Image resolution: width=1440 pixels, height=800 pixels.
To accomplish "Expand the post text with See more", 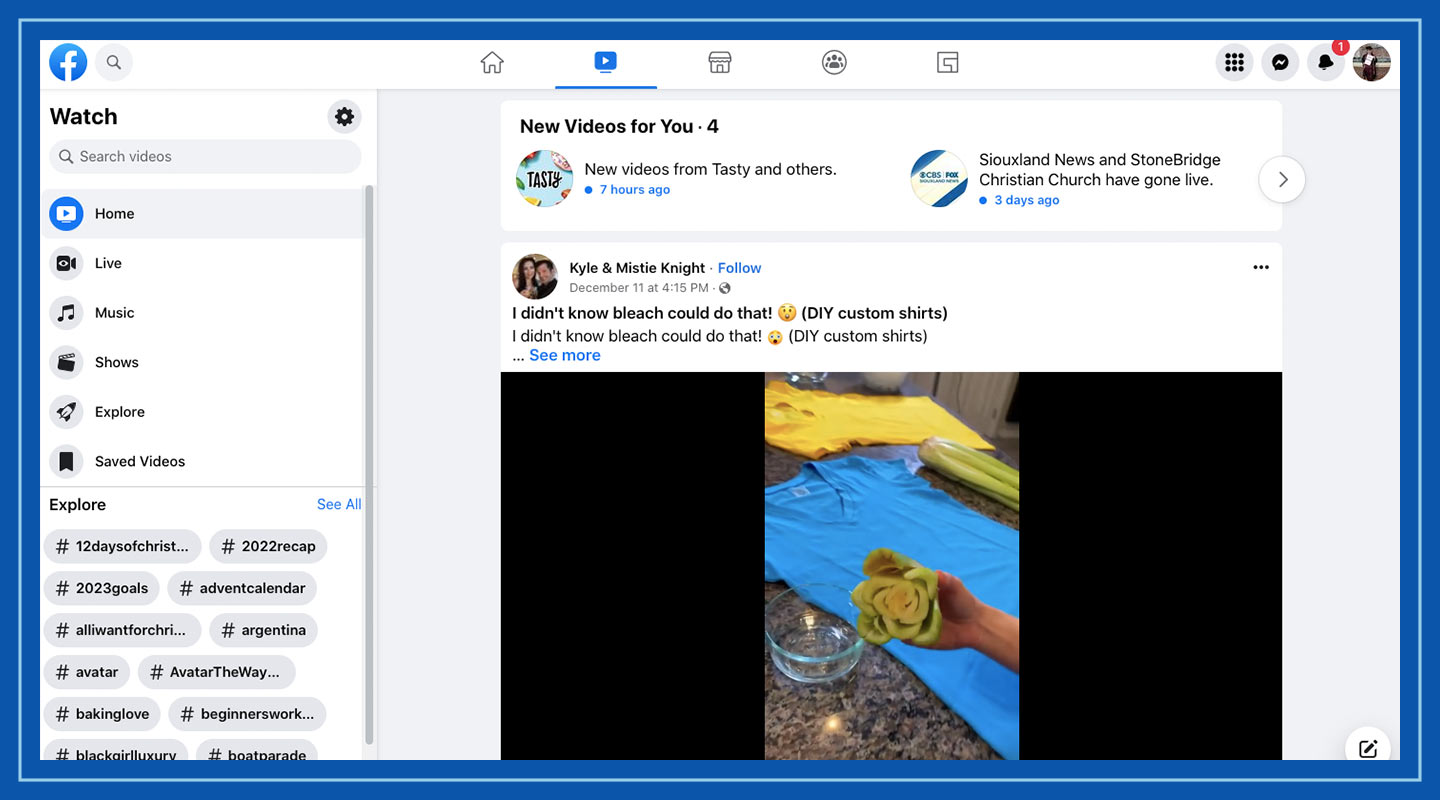I will 565,355.
